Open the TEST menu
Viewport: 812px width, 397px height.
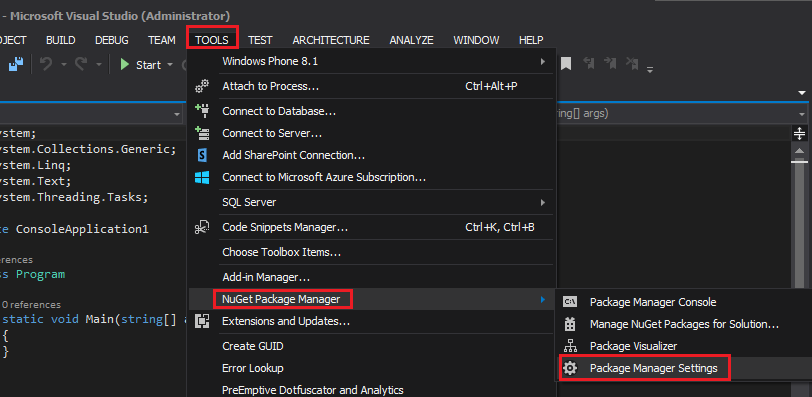click(260, 40)
